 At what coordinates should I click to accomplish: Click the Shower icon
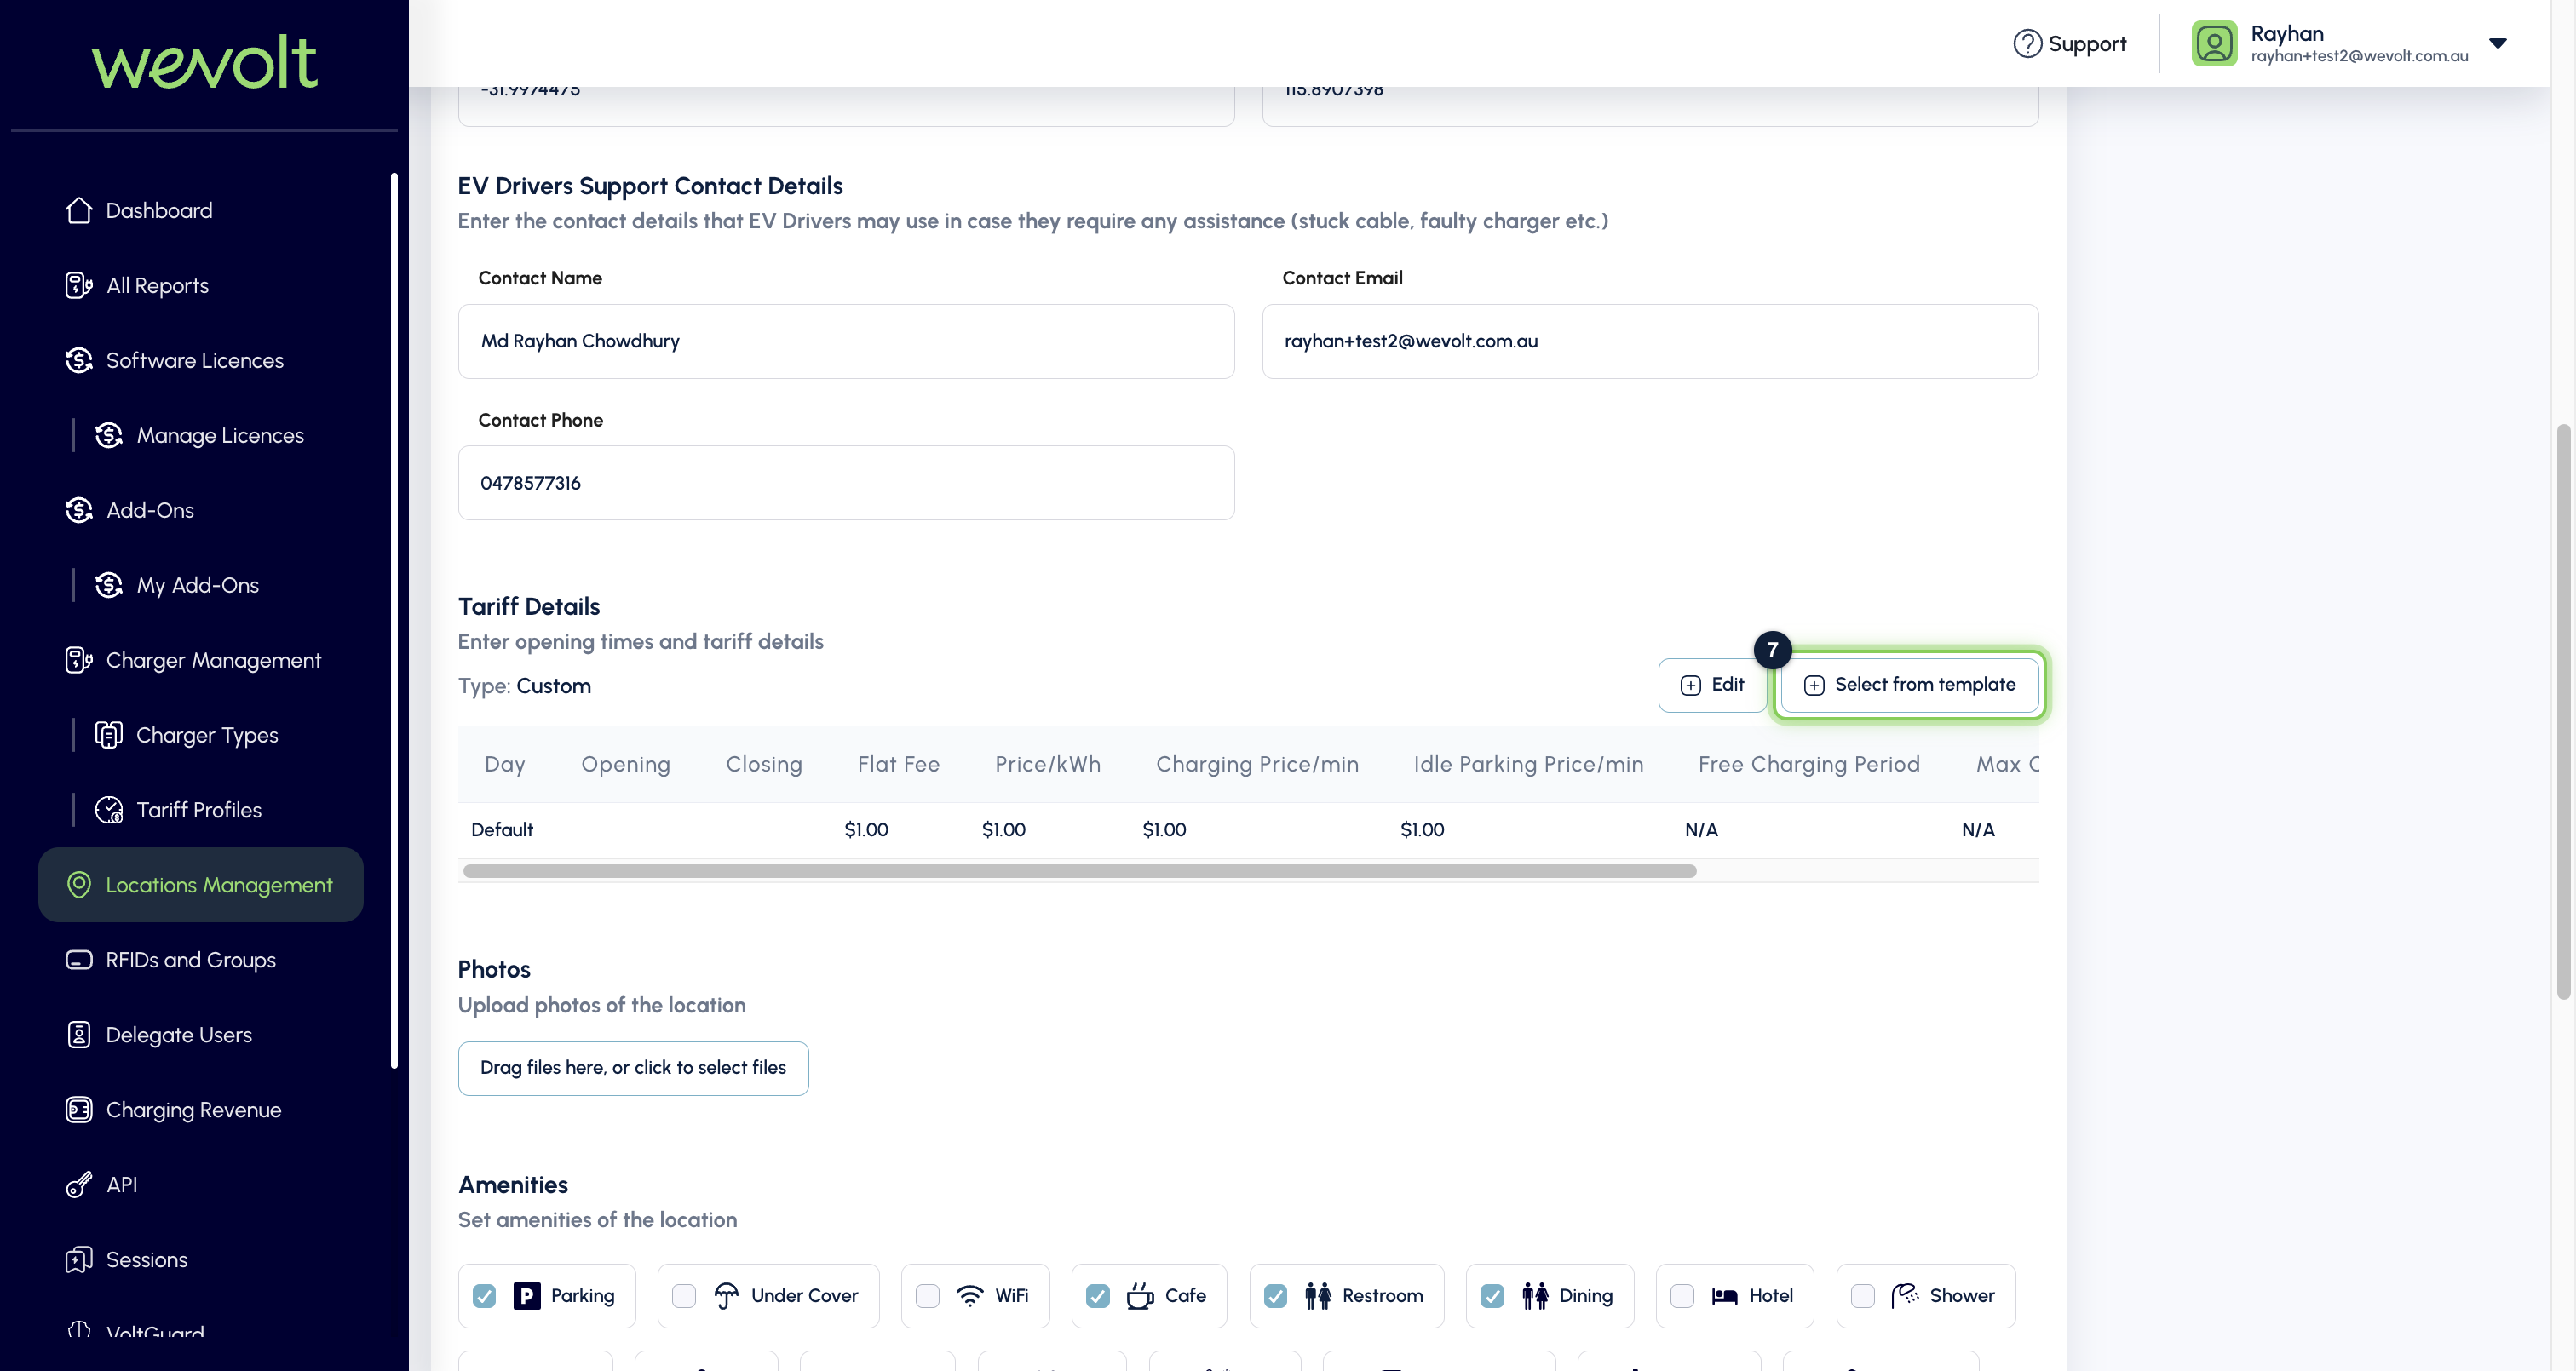click(x=1905, y=1296)
